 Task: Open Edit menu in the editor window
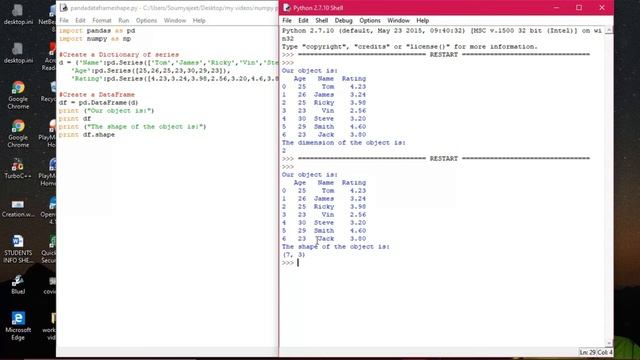pos(80,20)
